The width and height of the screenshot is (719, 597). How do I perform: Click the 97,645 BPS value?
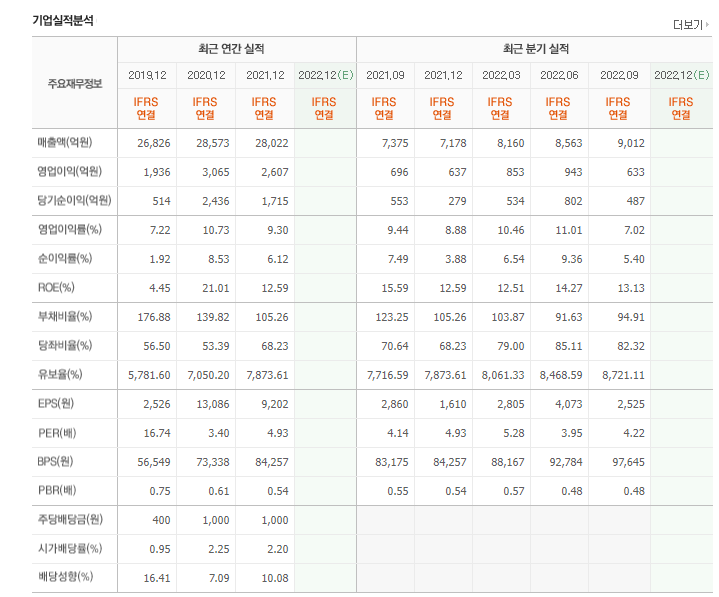point(628,462)
